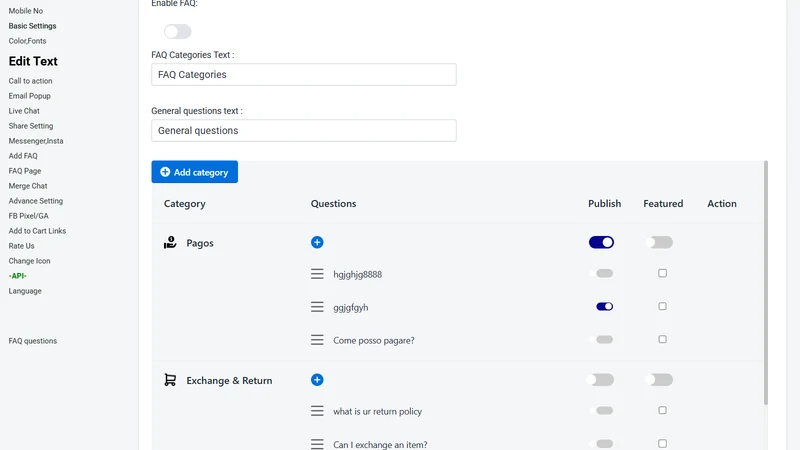Viewport: 800px width, 450px height.
Task: Open the green -API- link
Action: [17, 276]
